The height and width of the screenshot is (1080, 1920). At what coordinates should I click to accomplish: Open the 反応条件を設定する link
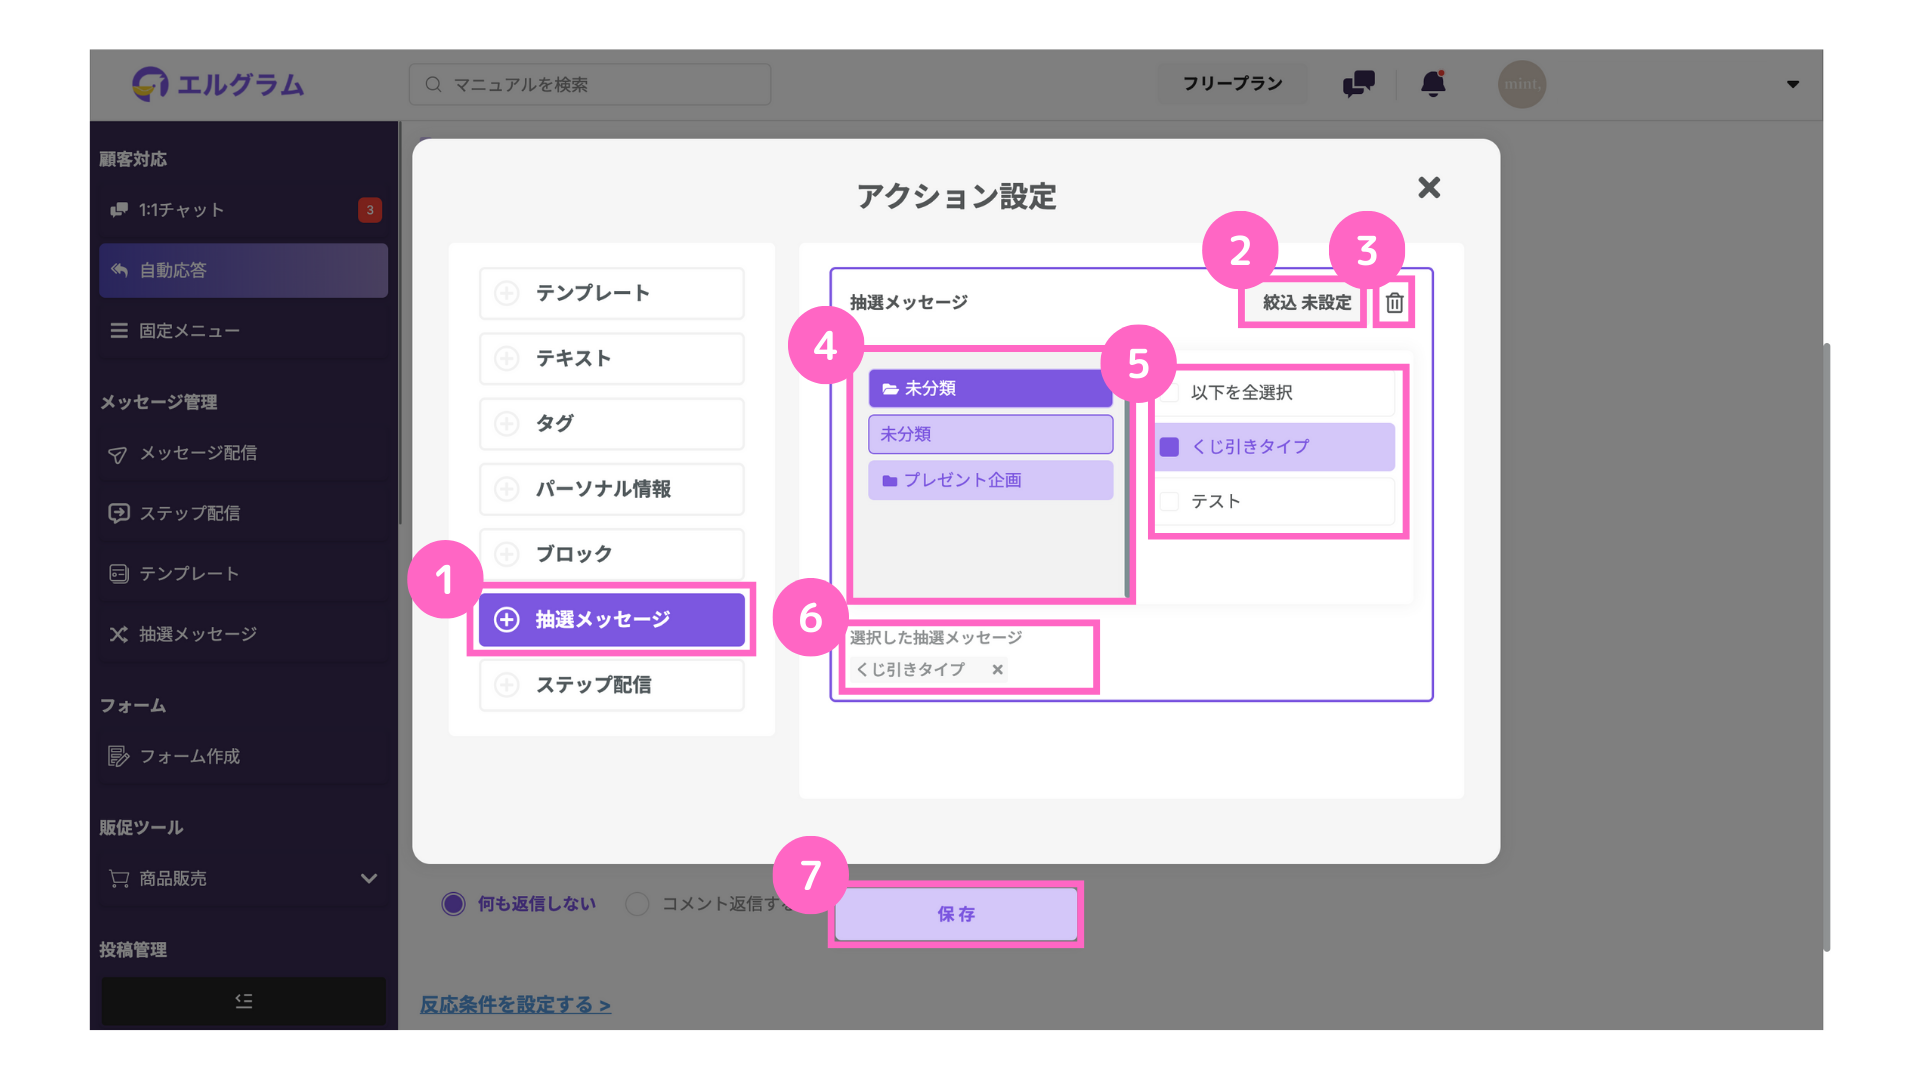pyautogui.click(x=515, y=1004)
